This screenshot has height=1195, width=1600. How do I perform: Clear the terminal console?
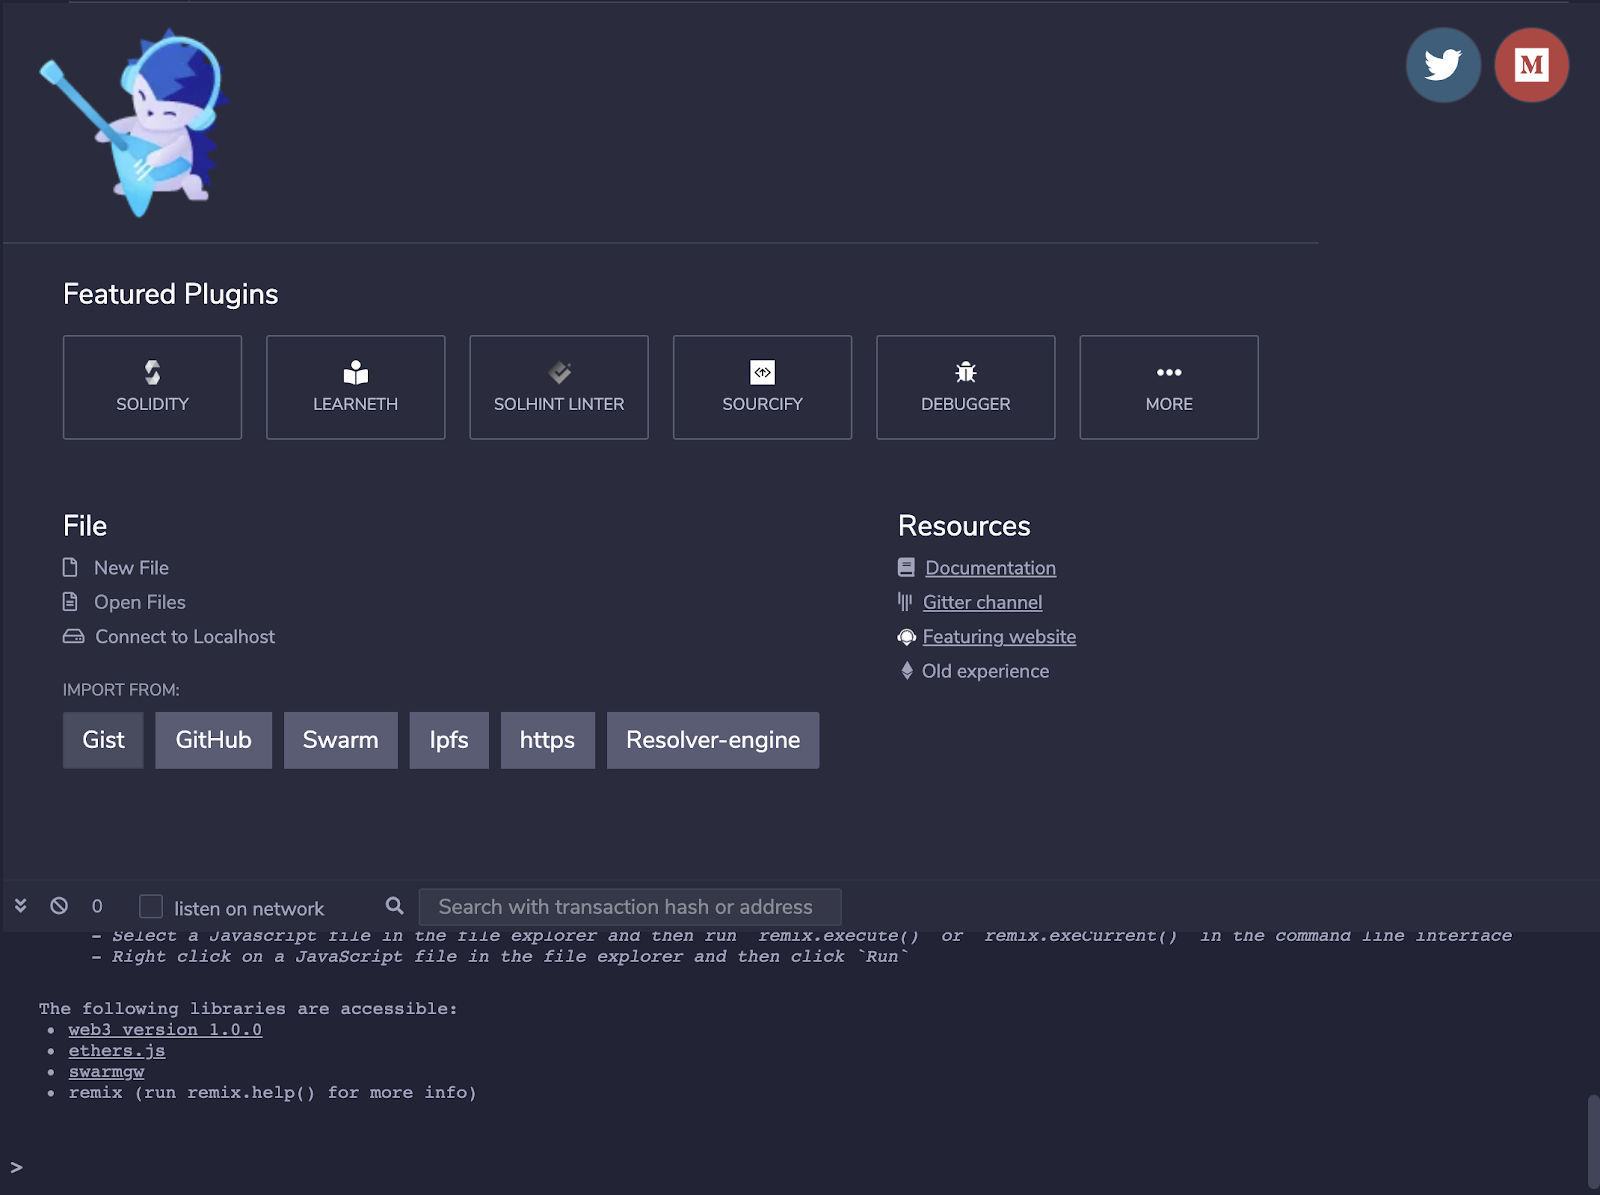coord(59,906)
